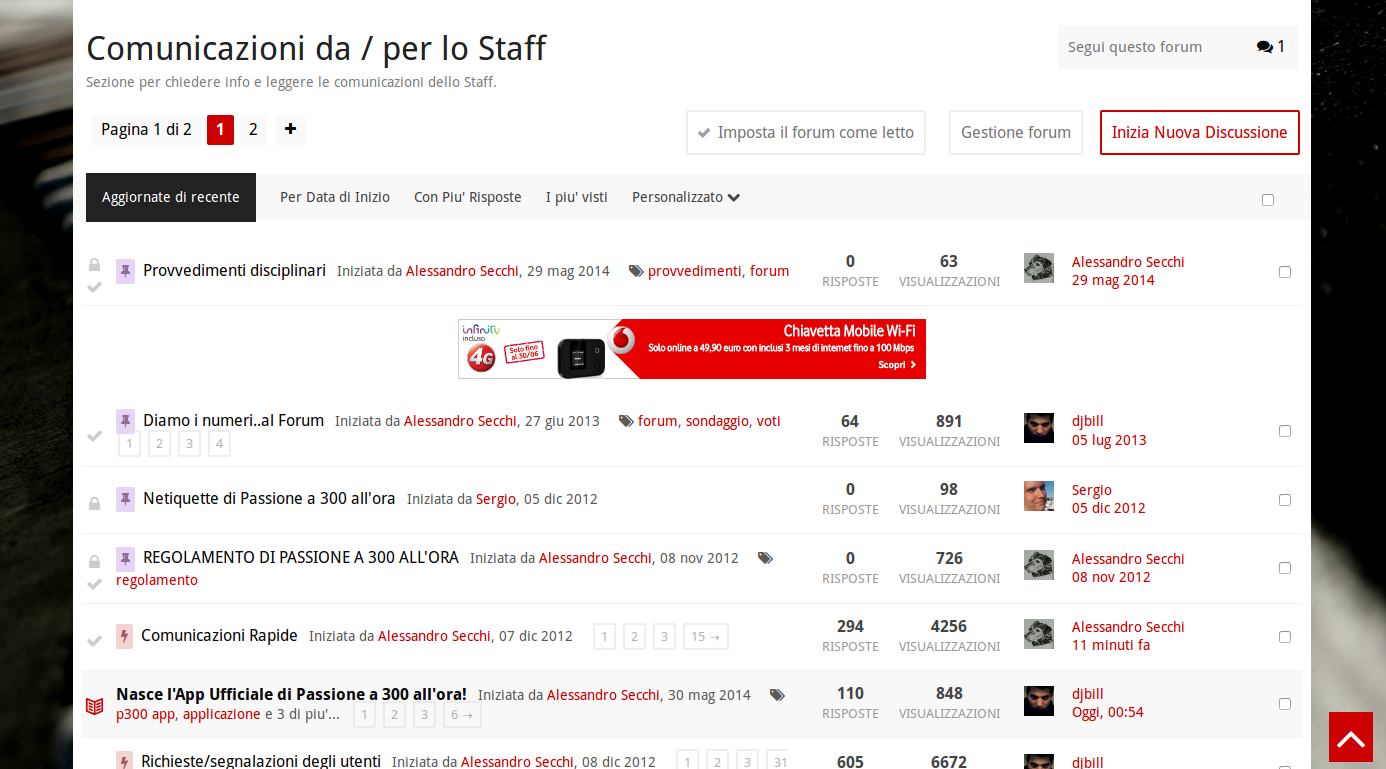Click the scroll-to-top arrow button
1386x769 pixels.
coord(1350,737)
